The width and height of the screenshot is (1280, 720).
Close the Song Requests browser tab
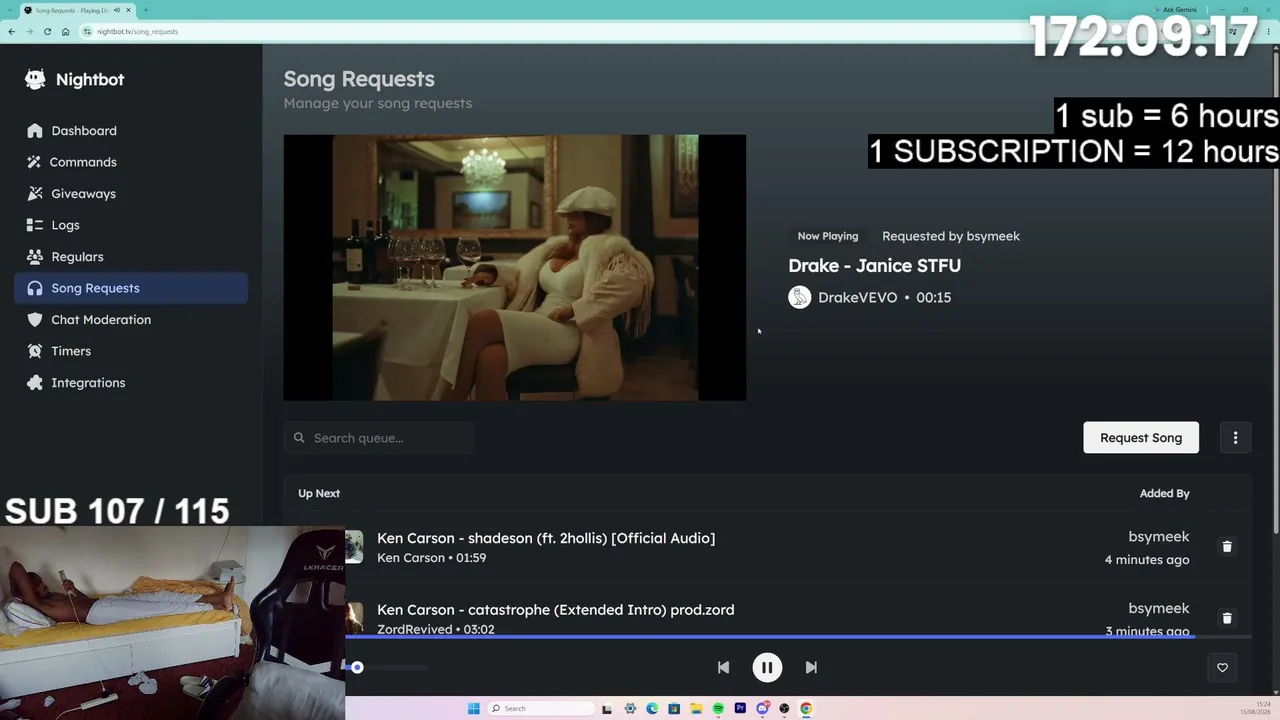(128, 10)
